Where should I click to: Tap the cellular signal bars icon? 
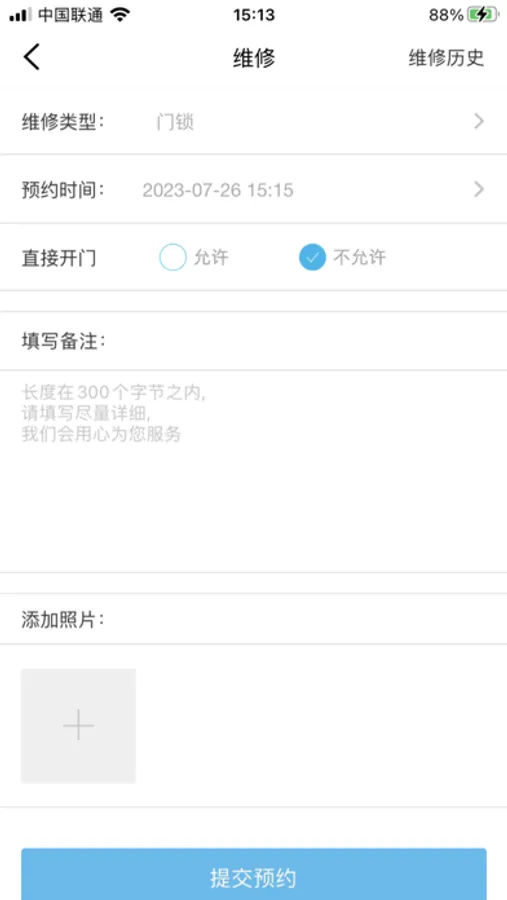pos(21,15)
